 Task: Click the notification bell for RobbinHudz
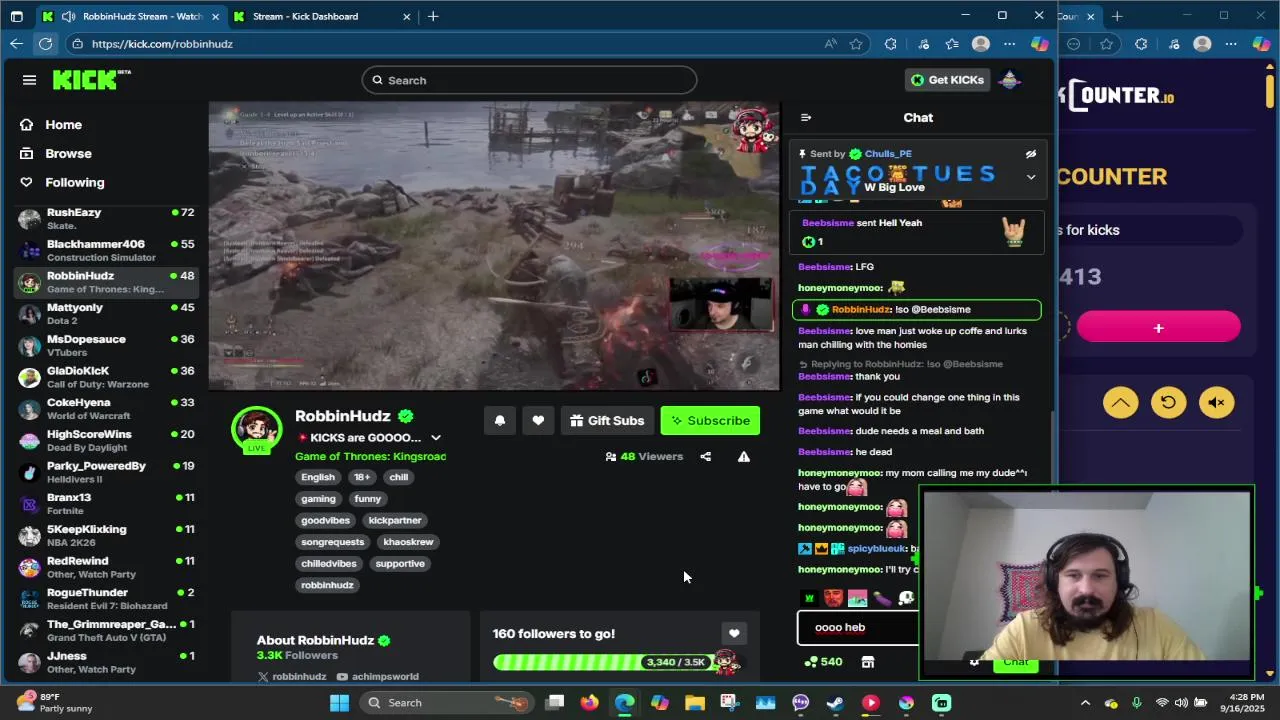pos(500,421)
